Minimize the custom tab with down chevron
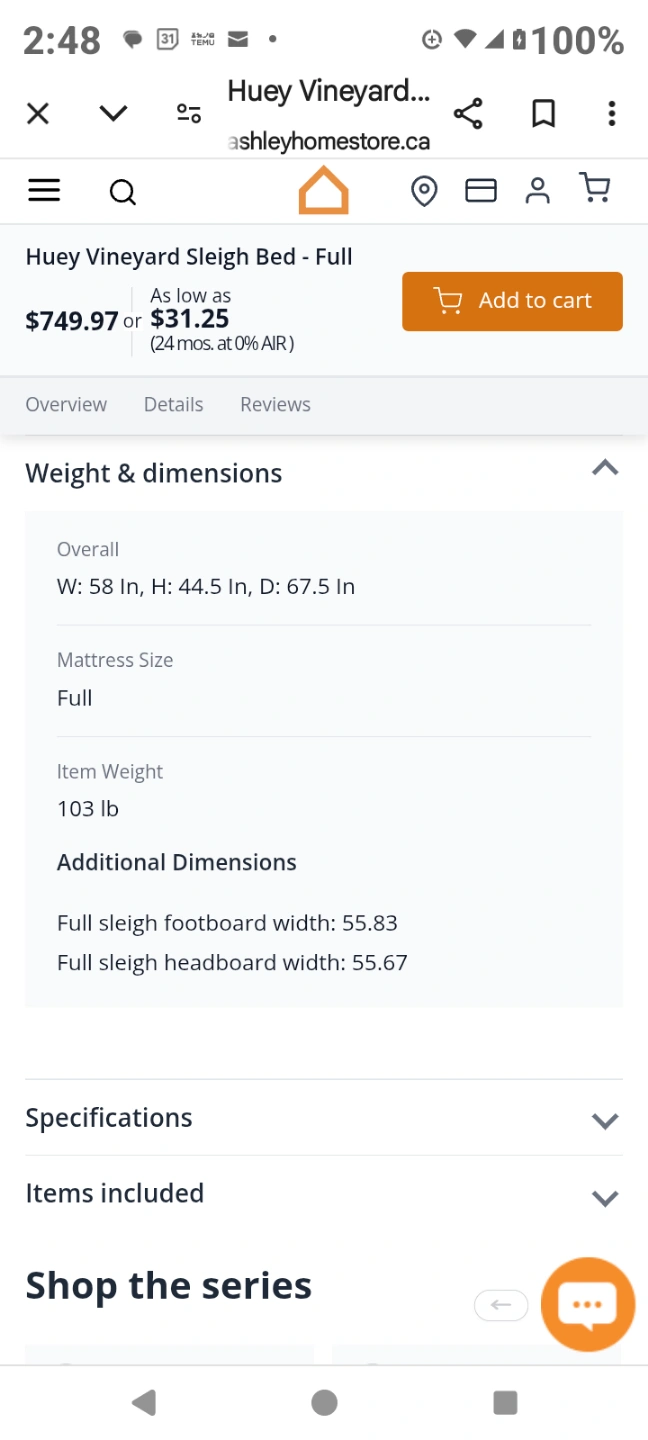 (113, 113)
